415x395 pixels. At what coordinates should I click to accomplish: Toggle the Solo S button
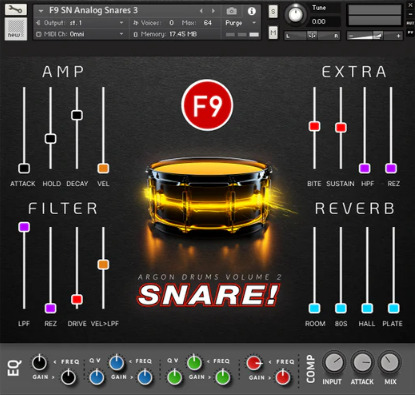click(x=273, y=12)
